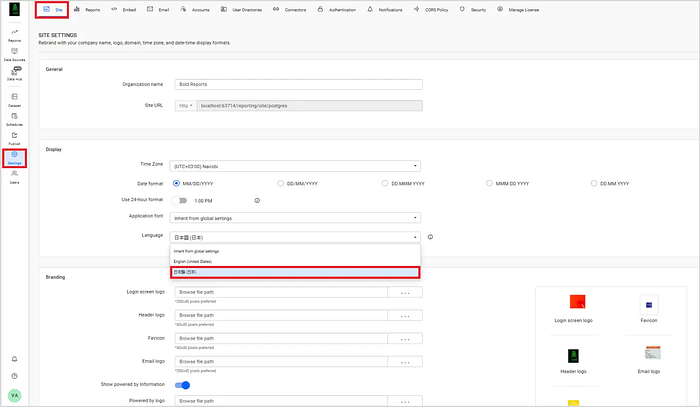Screen dimensions: 700x407
Task: Click the Login screen logo preview thumbnail
Action: [x=577, y=302]
